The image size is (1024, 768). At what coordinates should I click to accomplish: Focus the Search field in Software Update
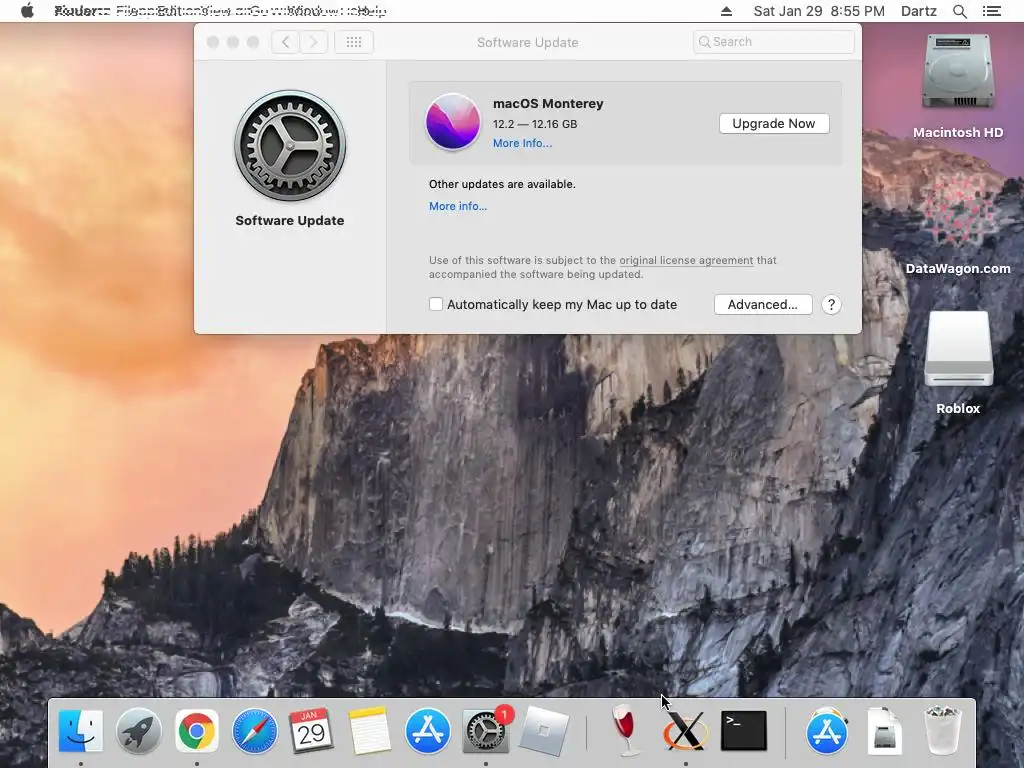click(x=774, y=42)
